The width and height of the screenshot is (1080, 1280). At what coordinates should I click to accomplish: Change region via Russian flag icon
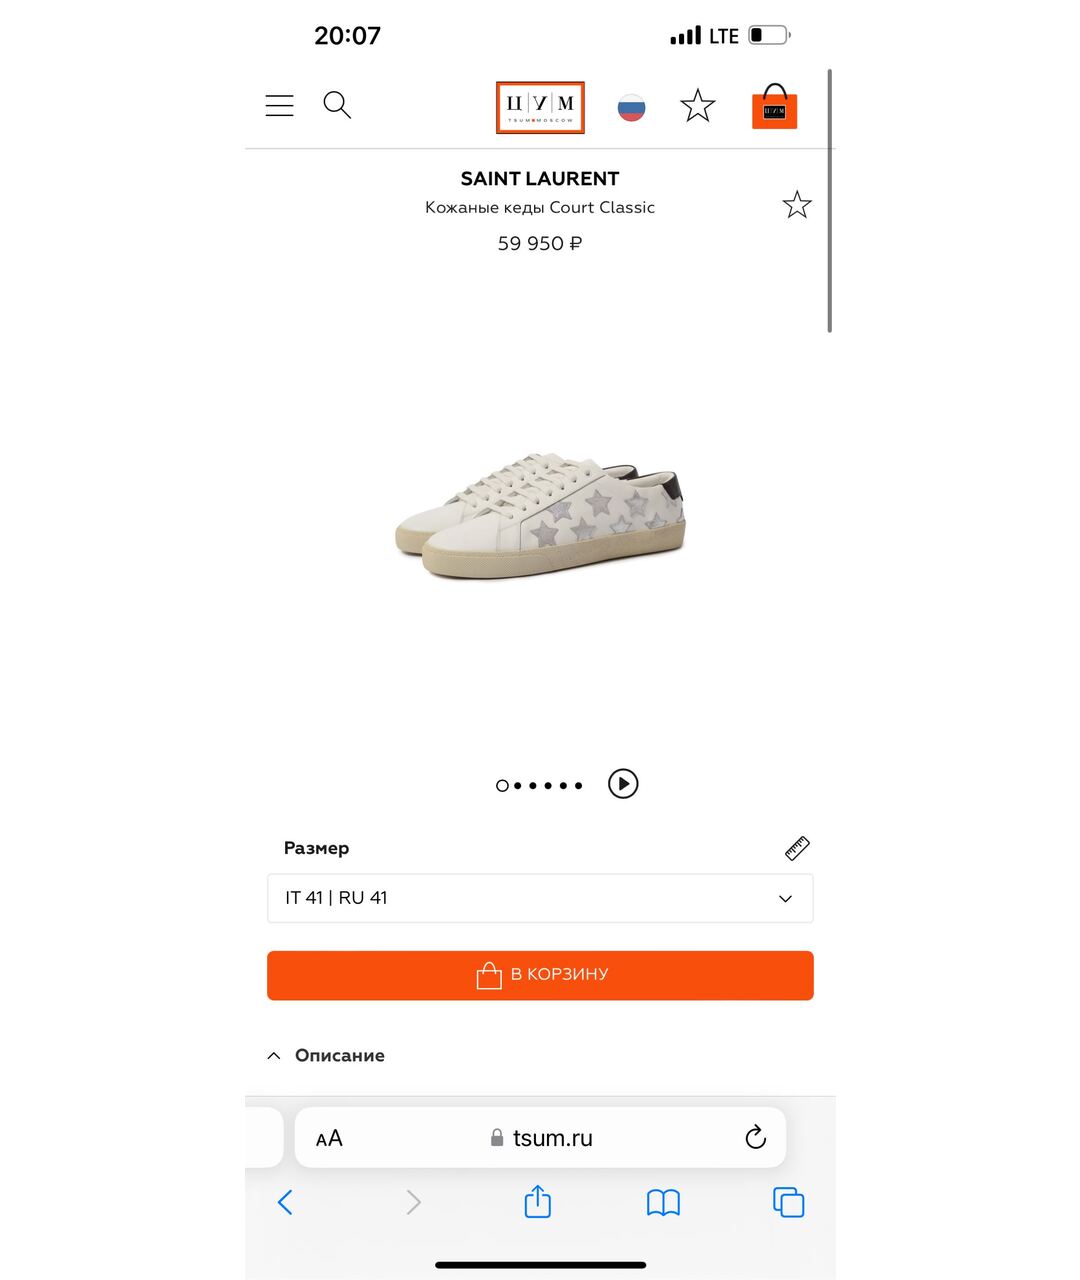[x=631, y=107]
